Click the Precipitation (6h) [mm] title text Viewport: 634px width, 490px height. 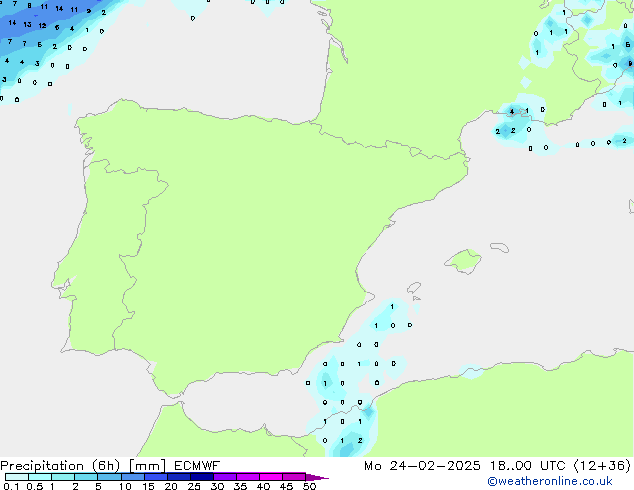coord(83,466)
